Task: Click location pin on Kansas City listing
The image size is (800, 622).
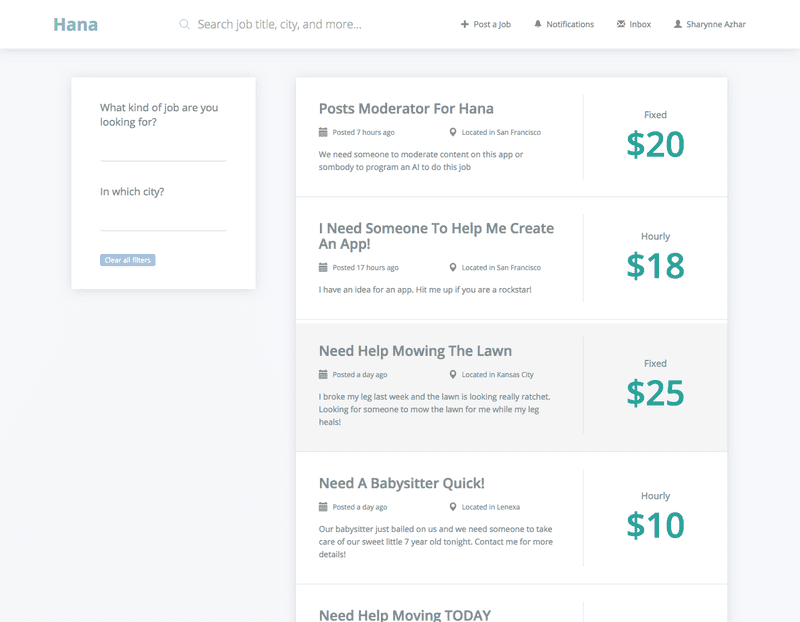Action: (x=453, y=375)
